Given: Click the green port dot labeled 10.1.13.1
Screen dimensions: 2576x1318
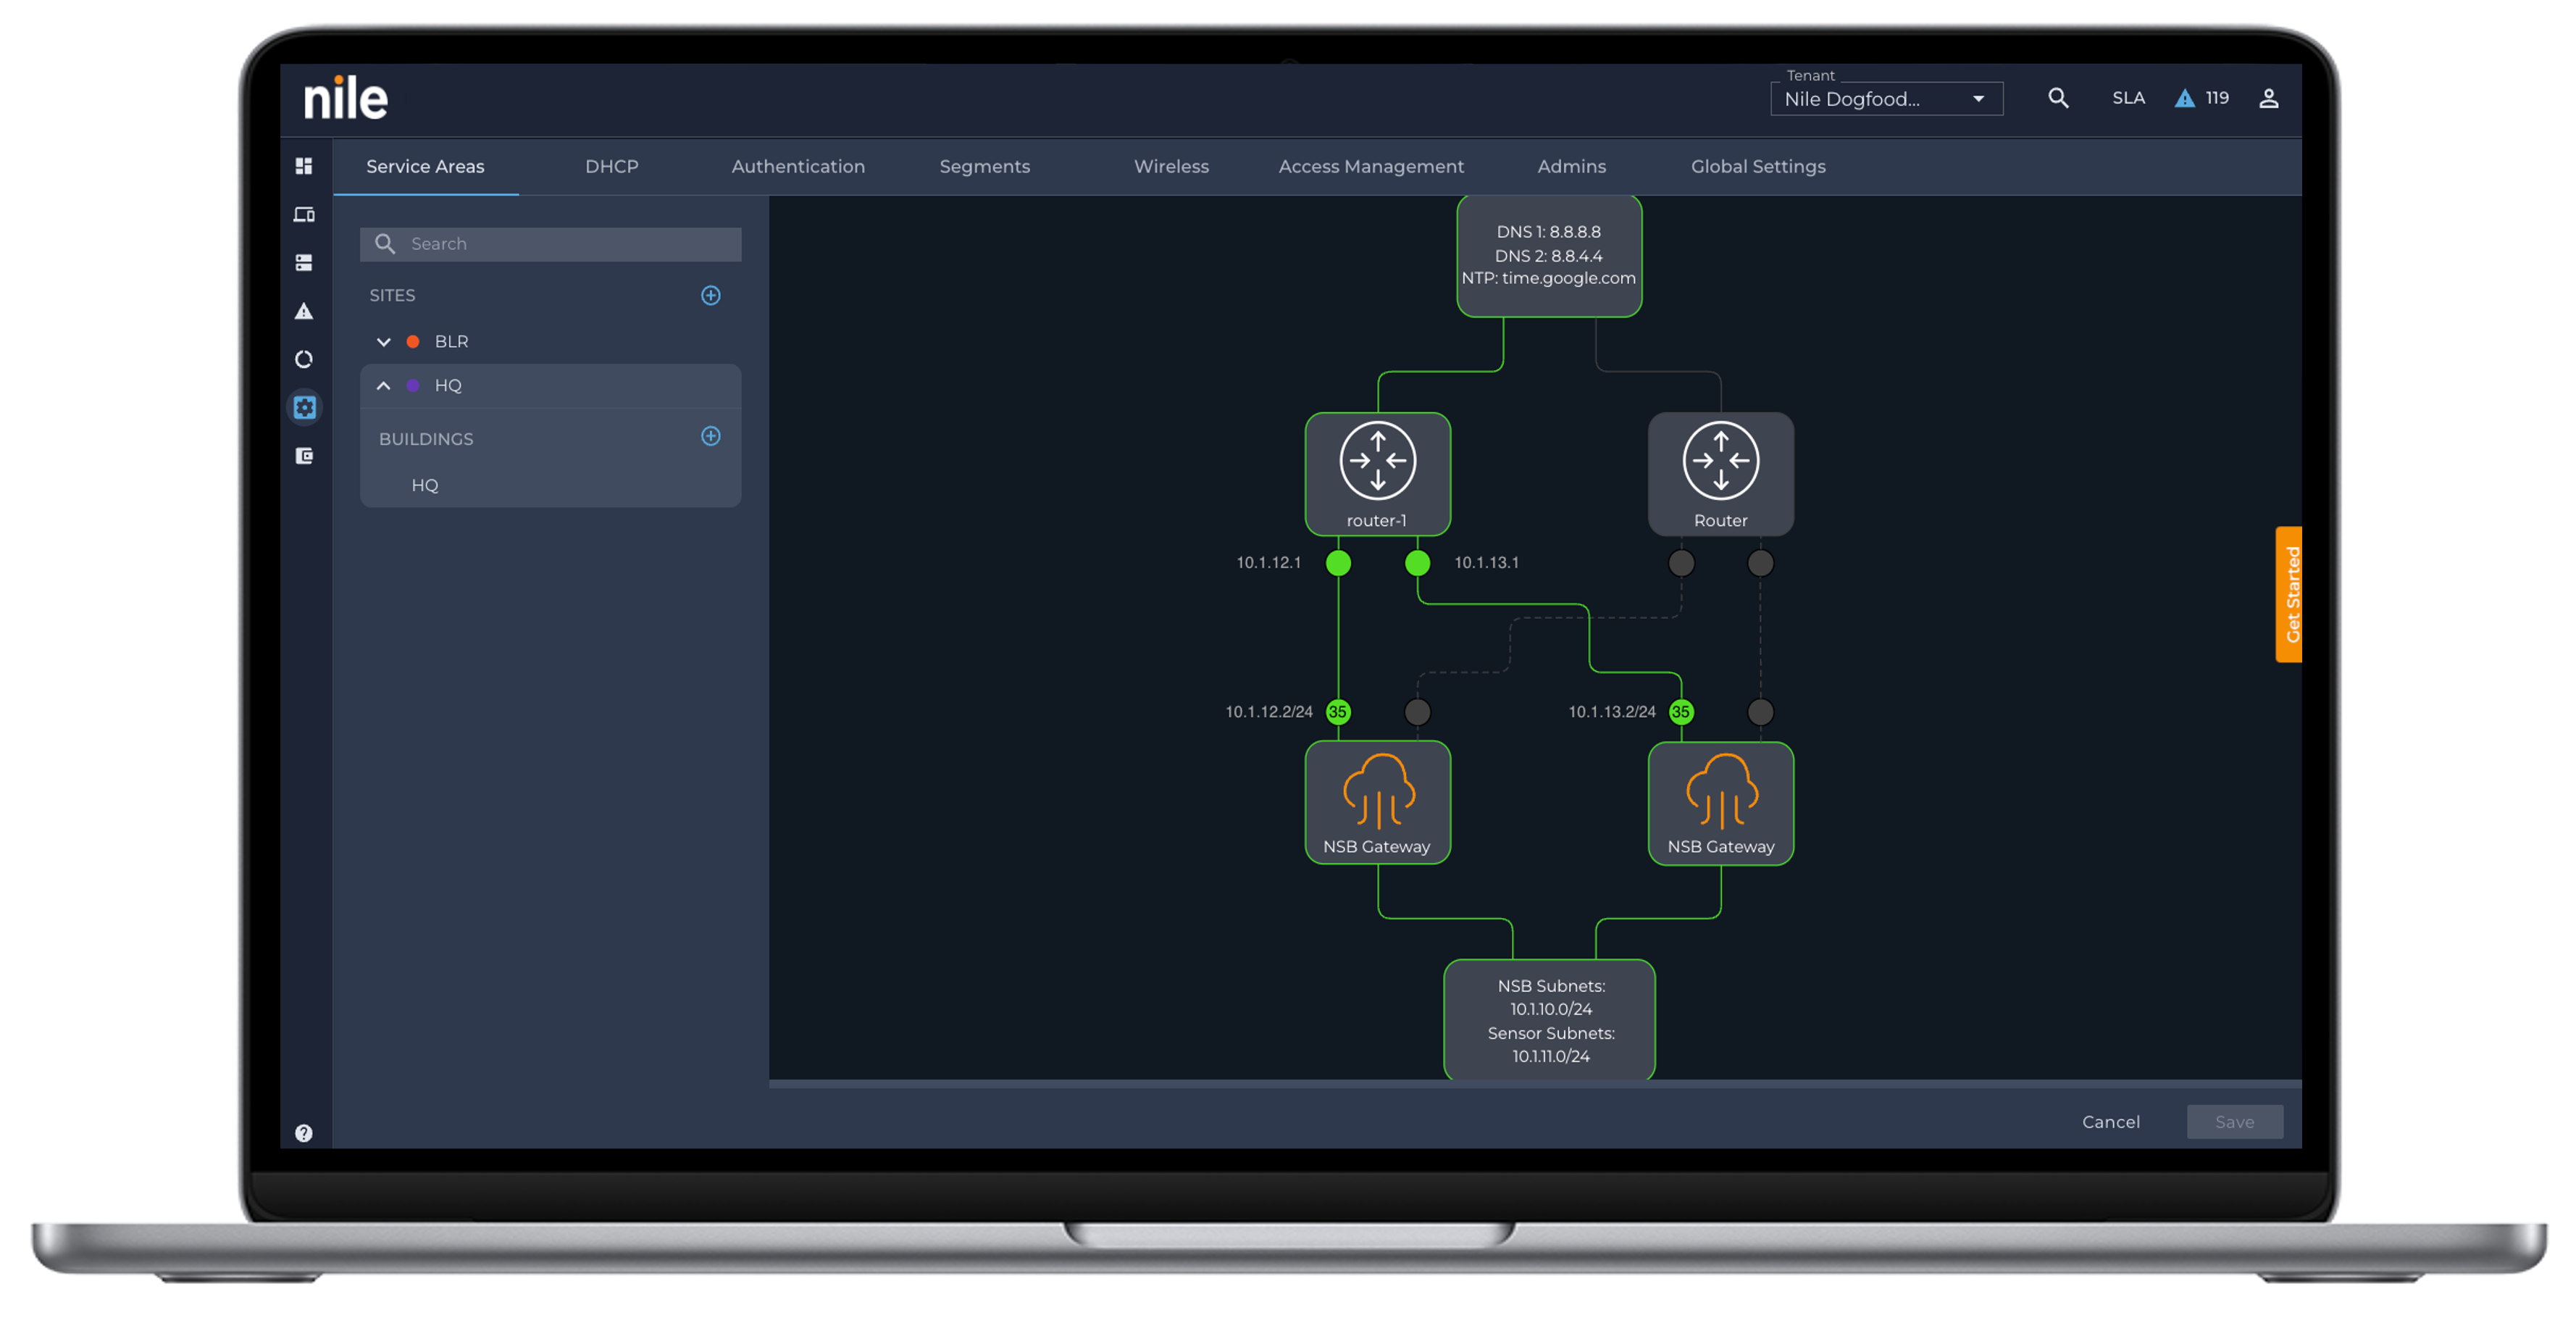Looking at the screenshot, I should point(1417,563).
